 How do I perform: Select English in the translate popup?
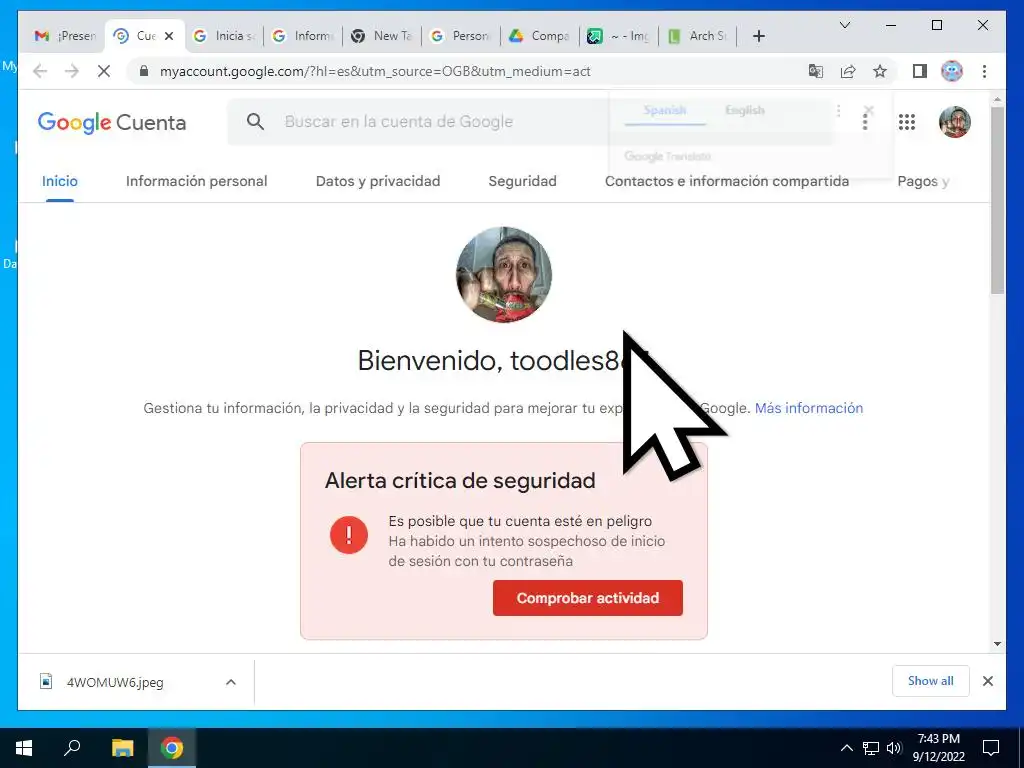pyautogui.click(x=744, y=110)
